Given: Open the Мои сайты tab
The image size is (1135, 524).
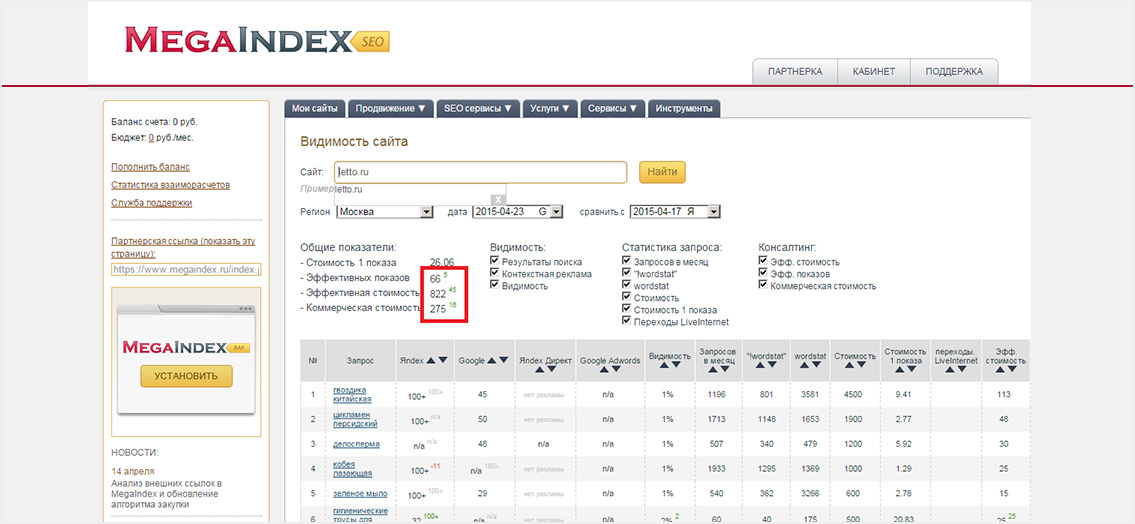Looking at the screenshot, I should pos(315,109).
